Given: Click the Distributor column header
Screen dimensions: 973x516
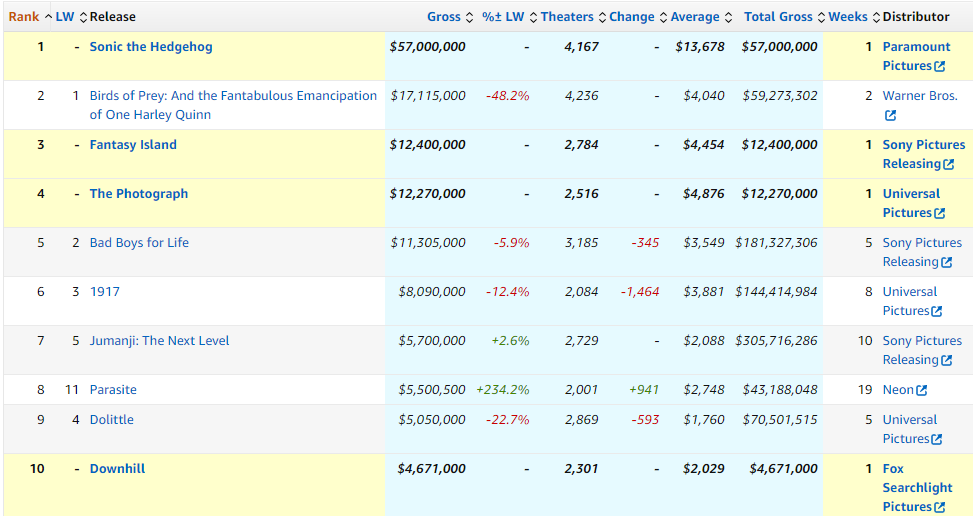Looking at the screenshot, I should 915,17.
